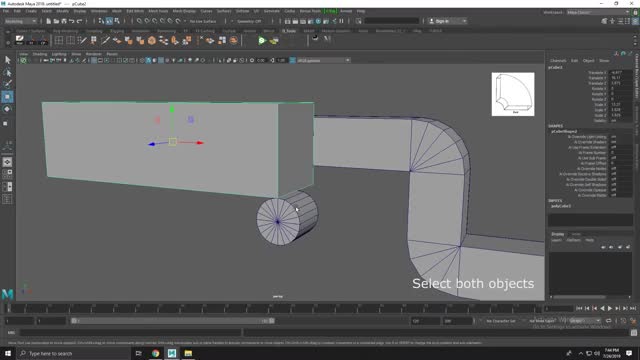Open the Modeling menu set dropdown
This screenshot has height=360, width=640.
(x=20, y=21)
